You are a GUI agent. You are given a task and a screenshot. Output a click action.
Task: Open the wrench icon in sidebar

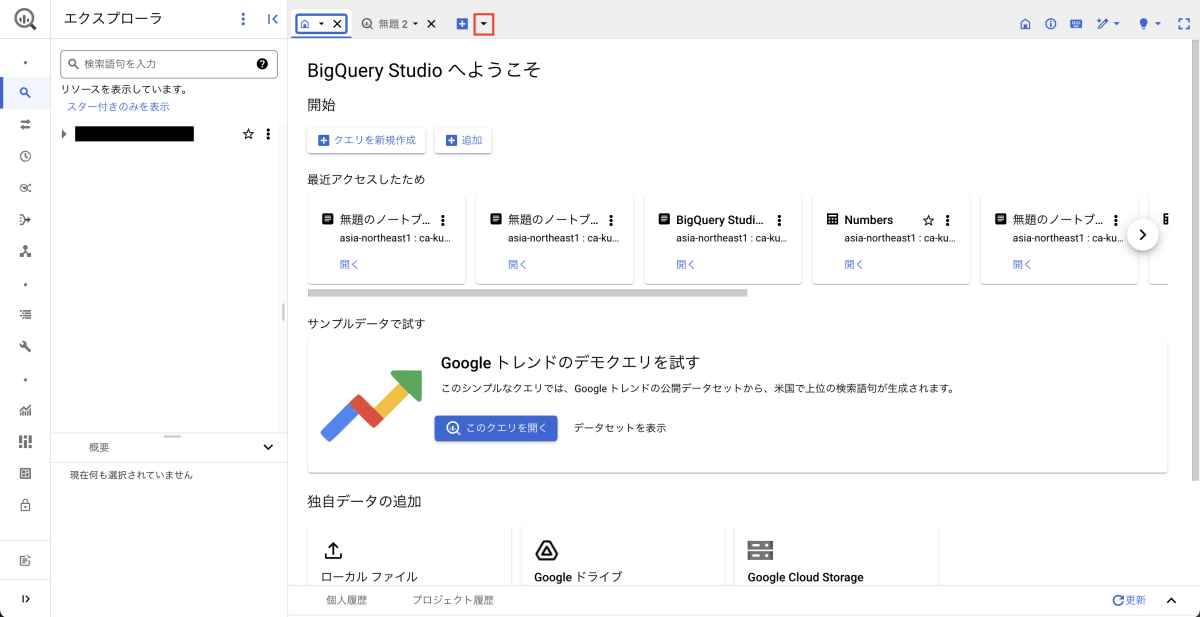25,346
